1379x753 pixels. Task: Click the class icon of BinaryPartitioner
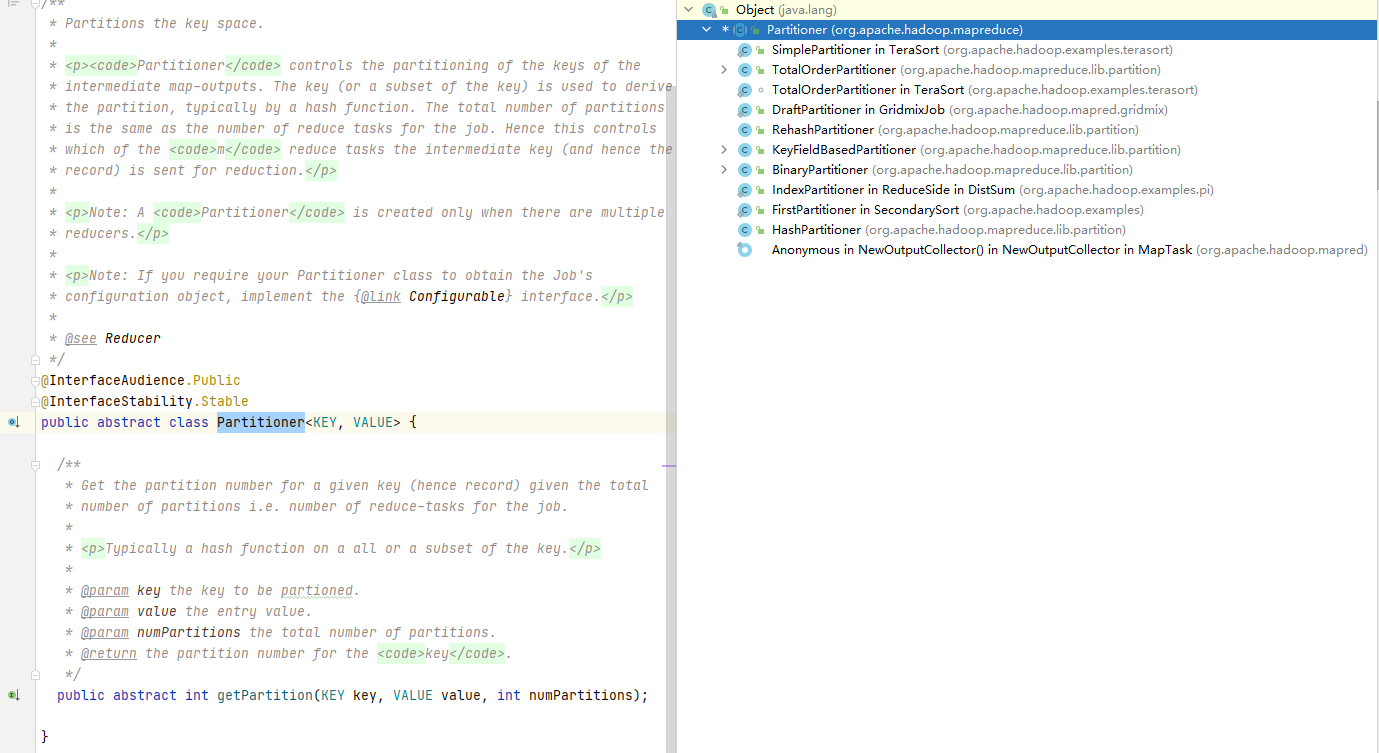point(744,170)
